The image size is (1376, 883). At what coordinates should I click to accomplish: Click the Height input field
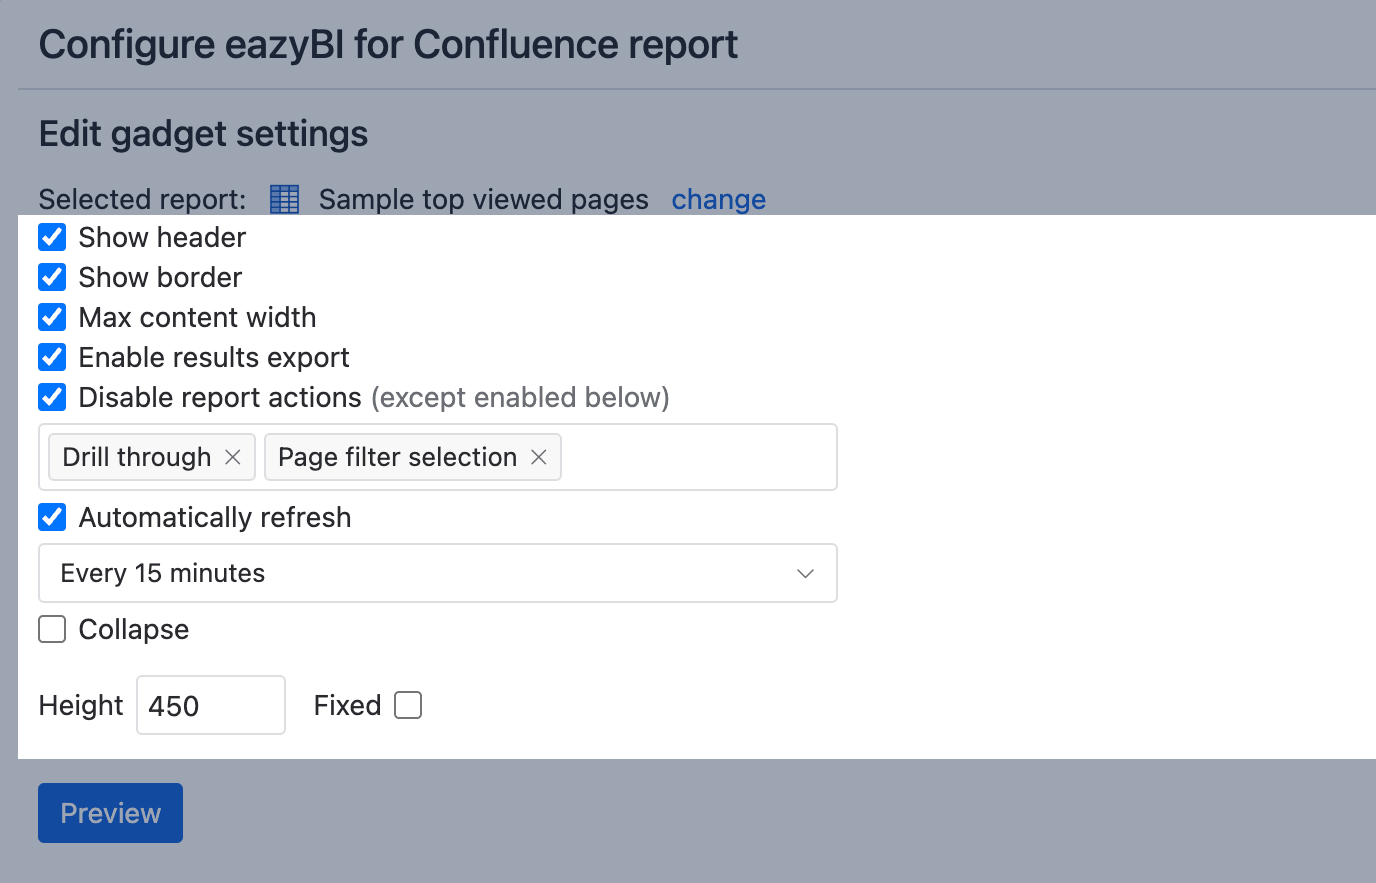point(211,705)
